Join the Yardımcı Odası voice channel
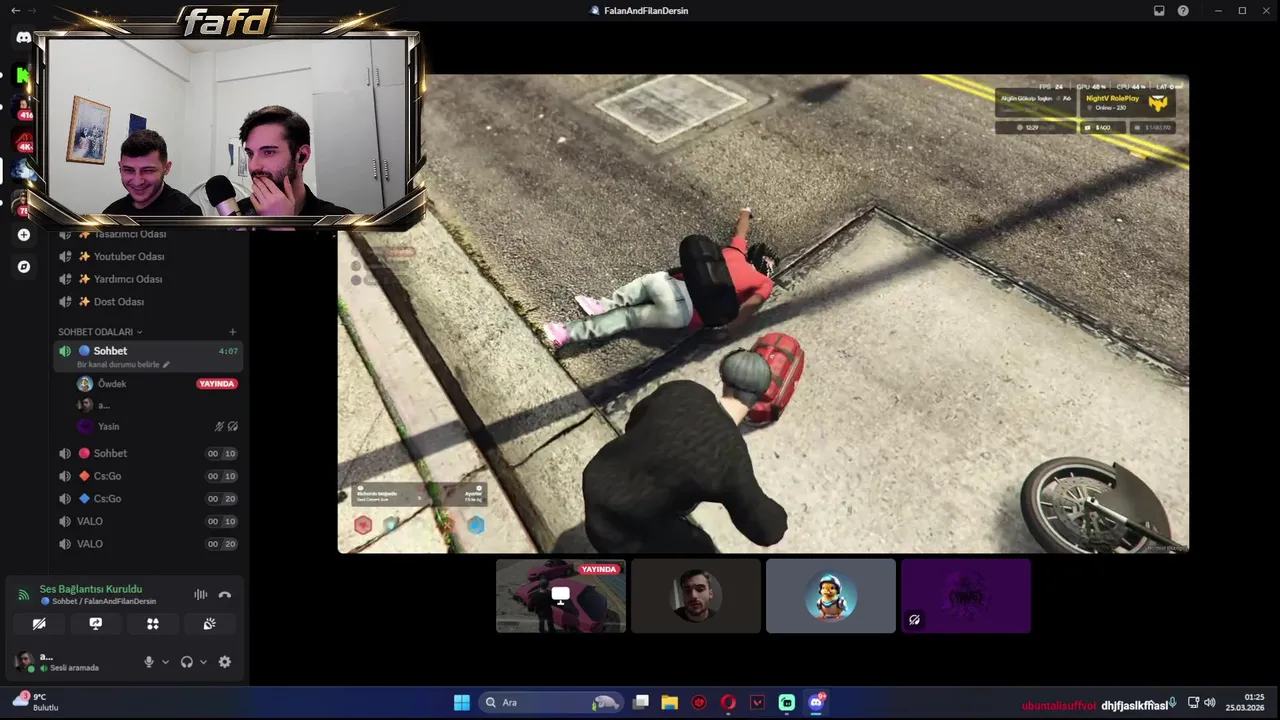 pyautogui.click(x=148, y=279)
